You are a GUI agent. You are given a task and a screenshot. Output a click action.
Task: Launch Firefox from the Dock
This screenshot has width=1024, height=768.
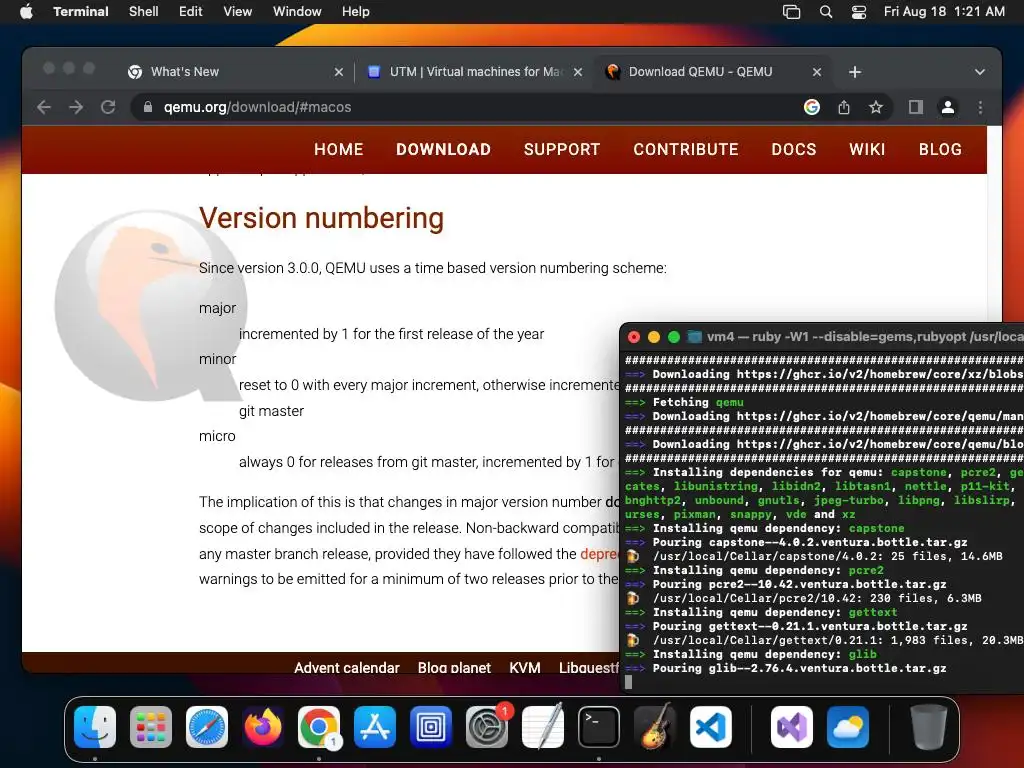[x=263, y=727]
